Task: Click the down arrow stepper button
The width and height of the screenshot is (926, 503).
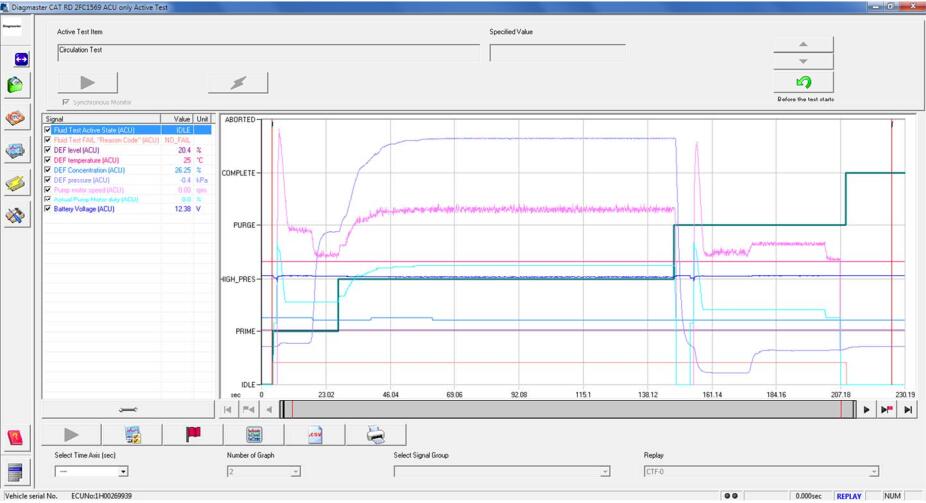Action: pos(804,61)
